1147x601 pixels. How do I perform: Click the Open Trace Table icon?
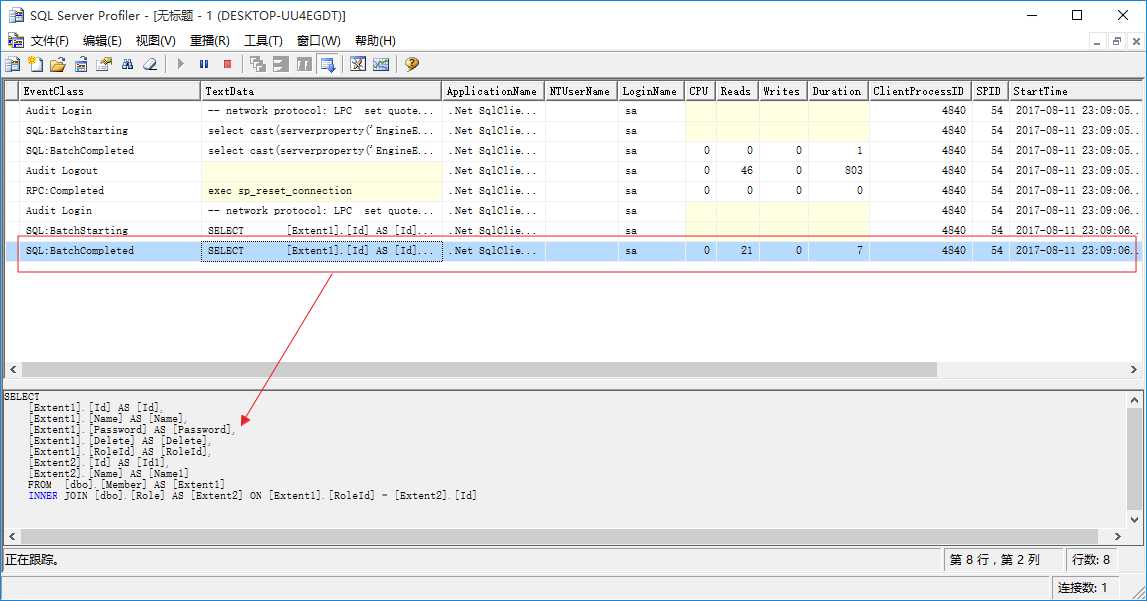click(x=81, y=64)
